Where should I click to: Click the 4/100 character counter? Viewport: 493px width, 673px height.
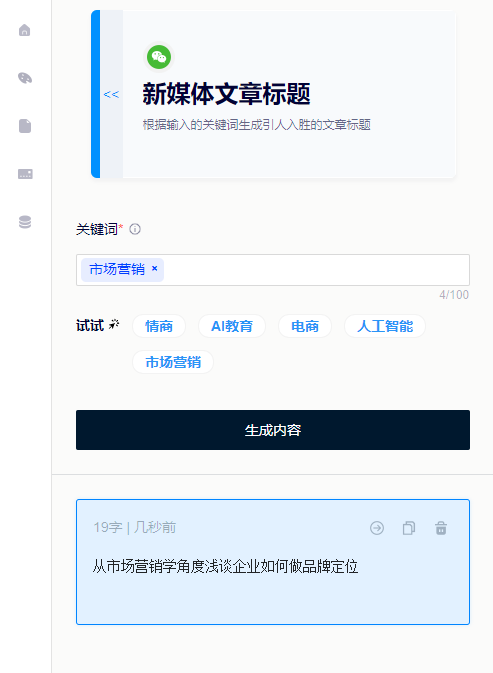coord(454,295)
